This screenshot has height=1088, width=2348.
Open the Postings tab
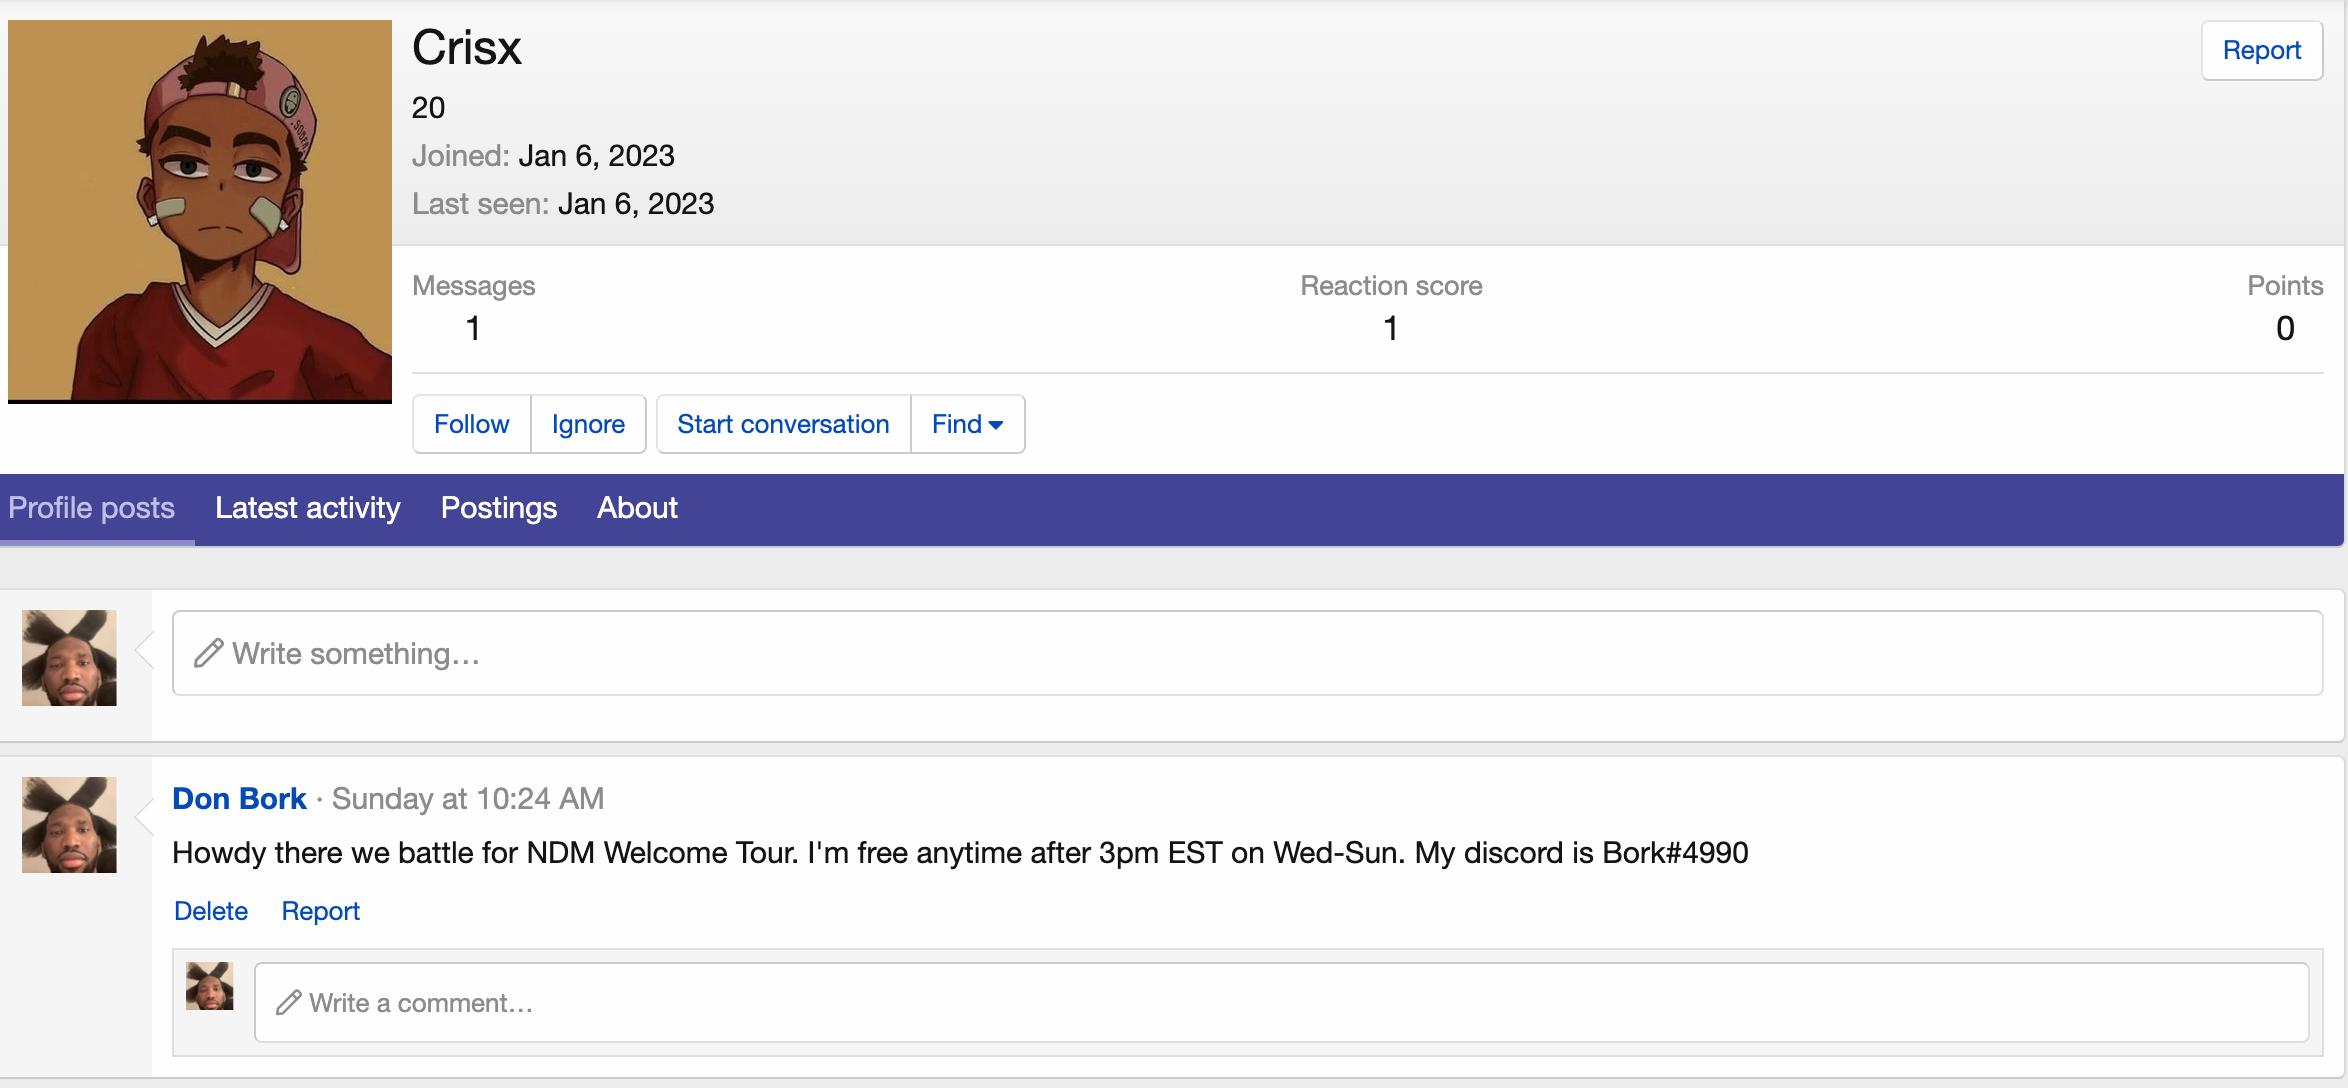coord(499,508)
